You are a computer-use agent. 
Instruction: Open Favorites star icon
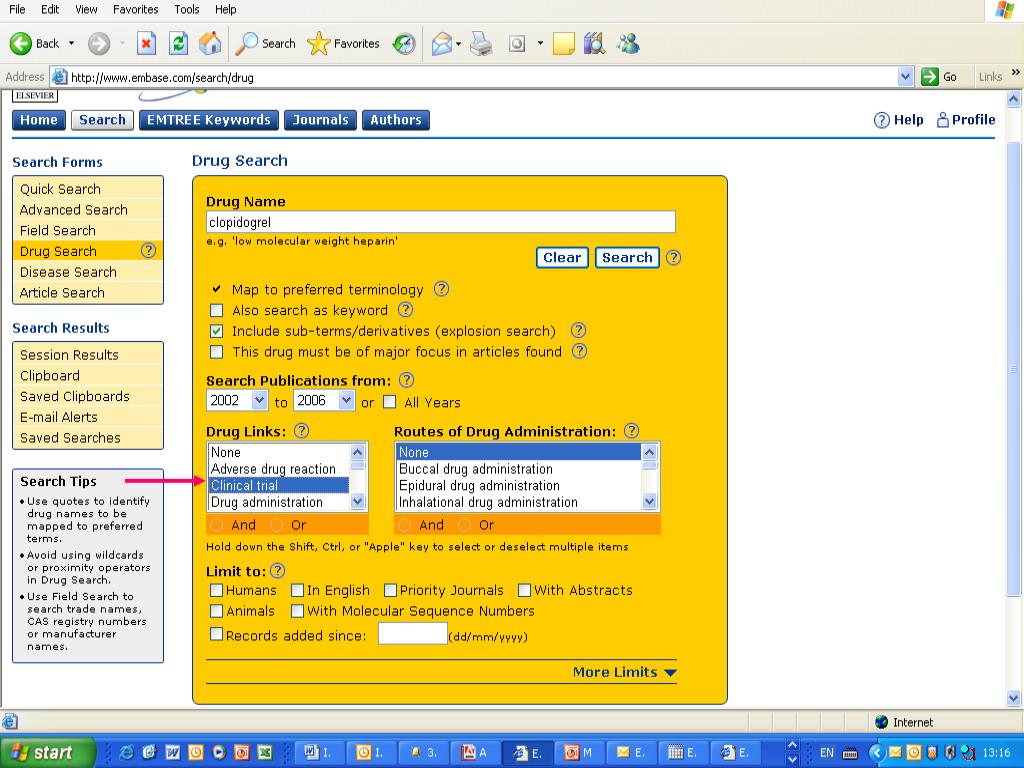click(318, 44)
